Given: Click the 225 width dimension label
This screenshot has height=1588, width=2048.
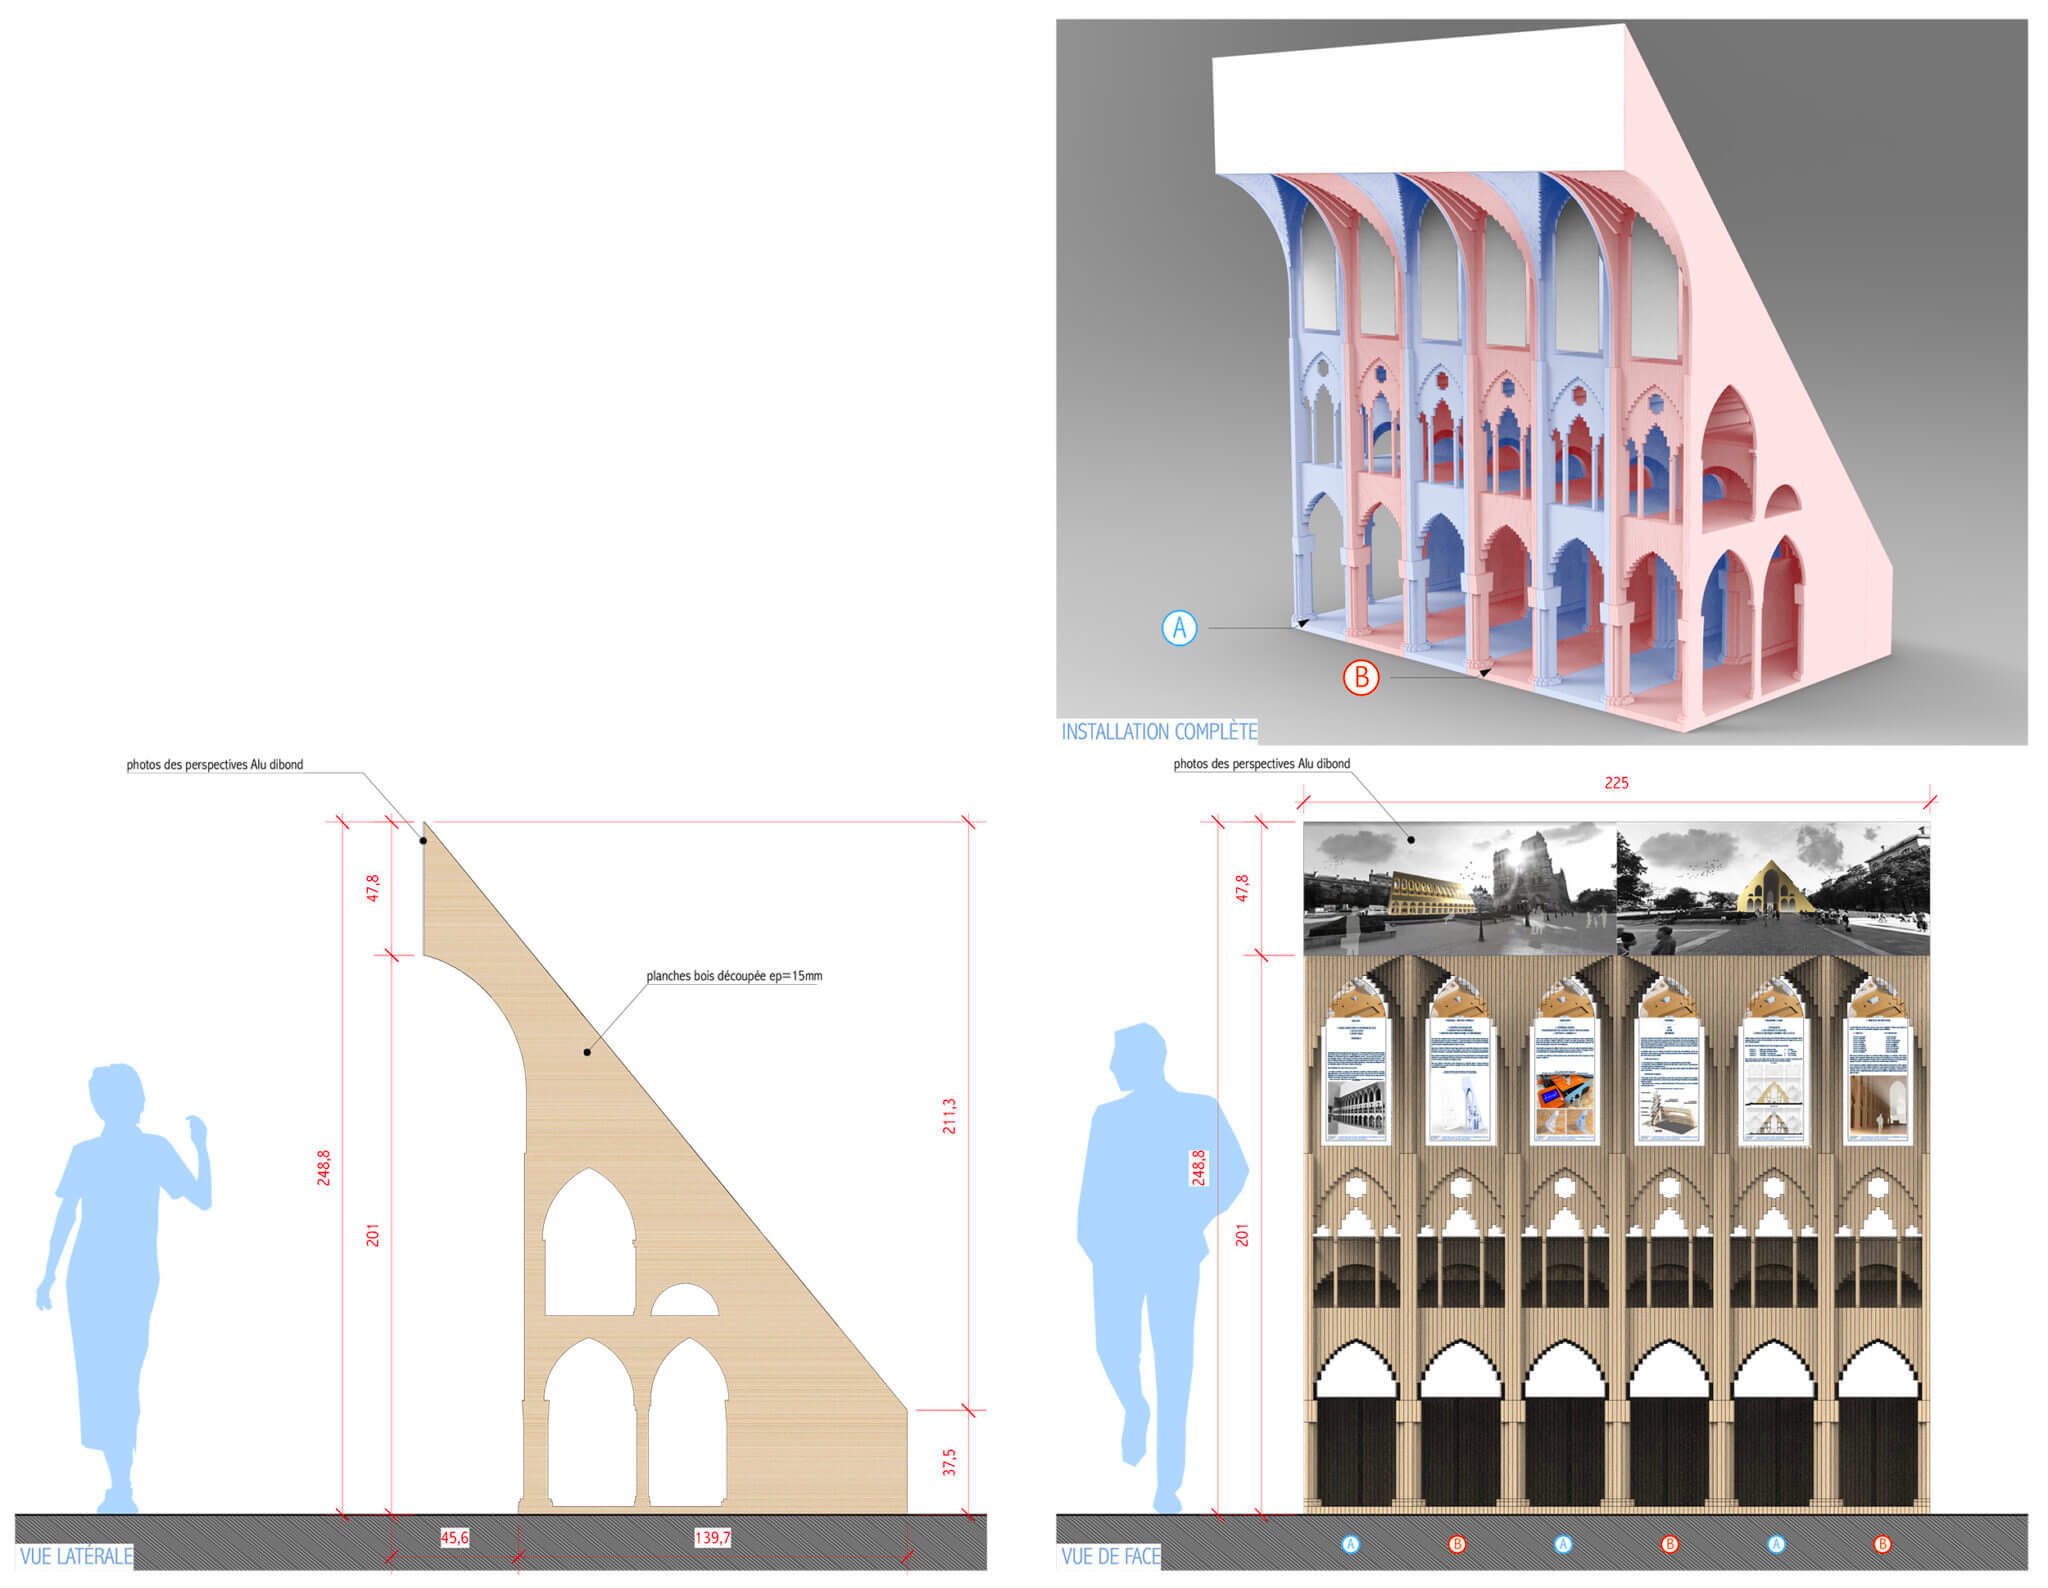Looking at the screenshot, I should (x=1616, y=783).
